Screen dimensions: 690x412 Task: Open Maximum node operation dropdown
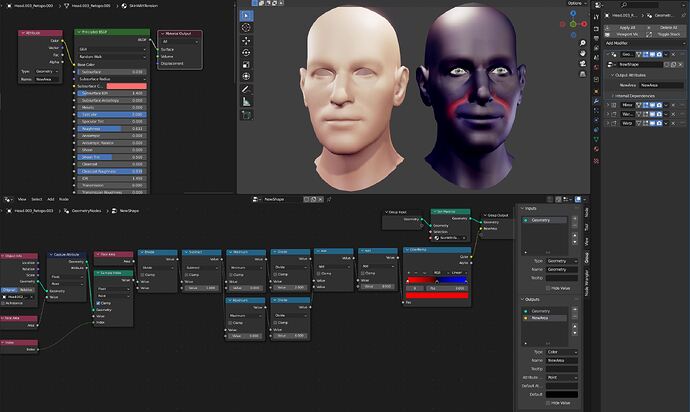click(245, 316)
